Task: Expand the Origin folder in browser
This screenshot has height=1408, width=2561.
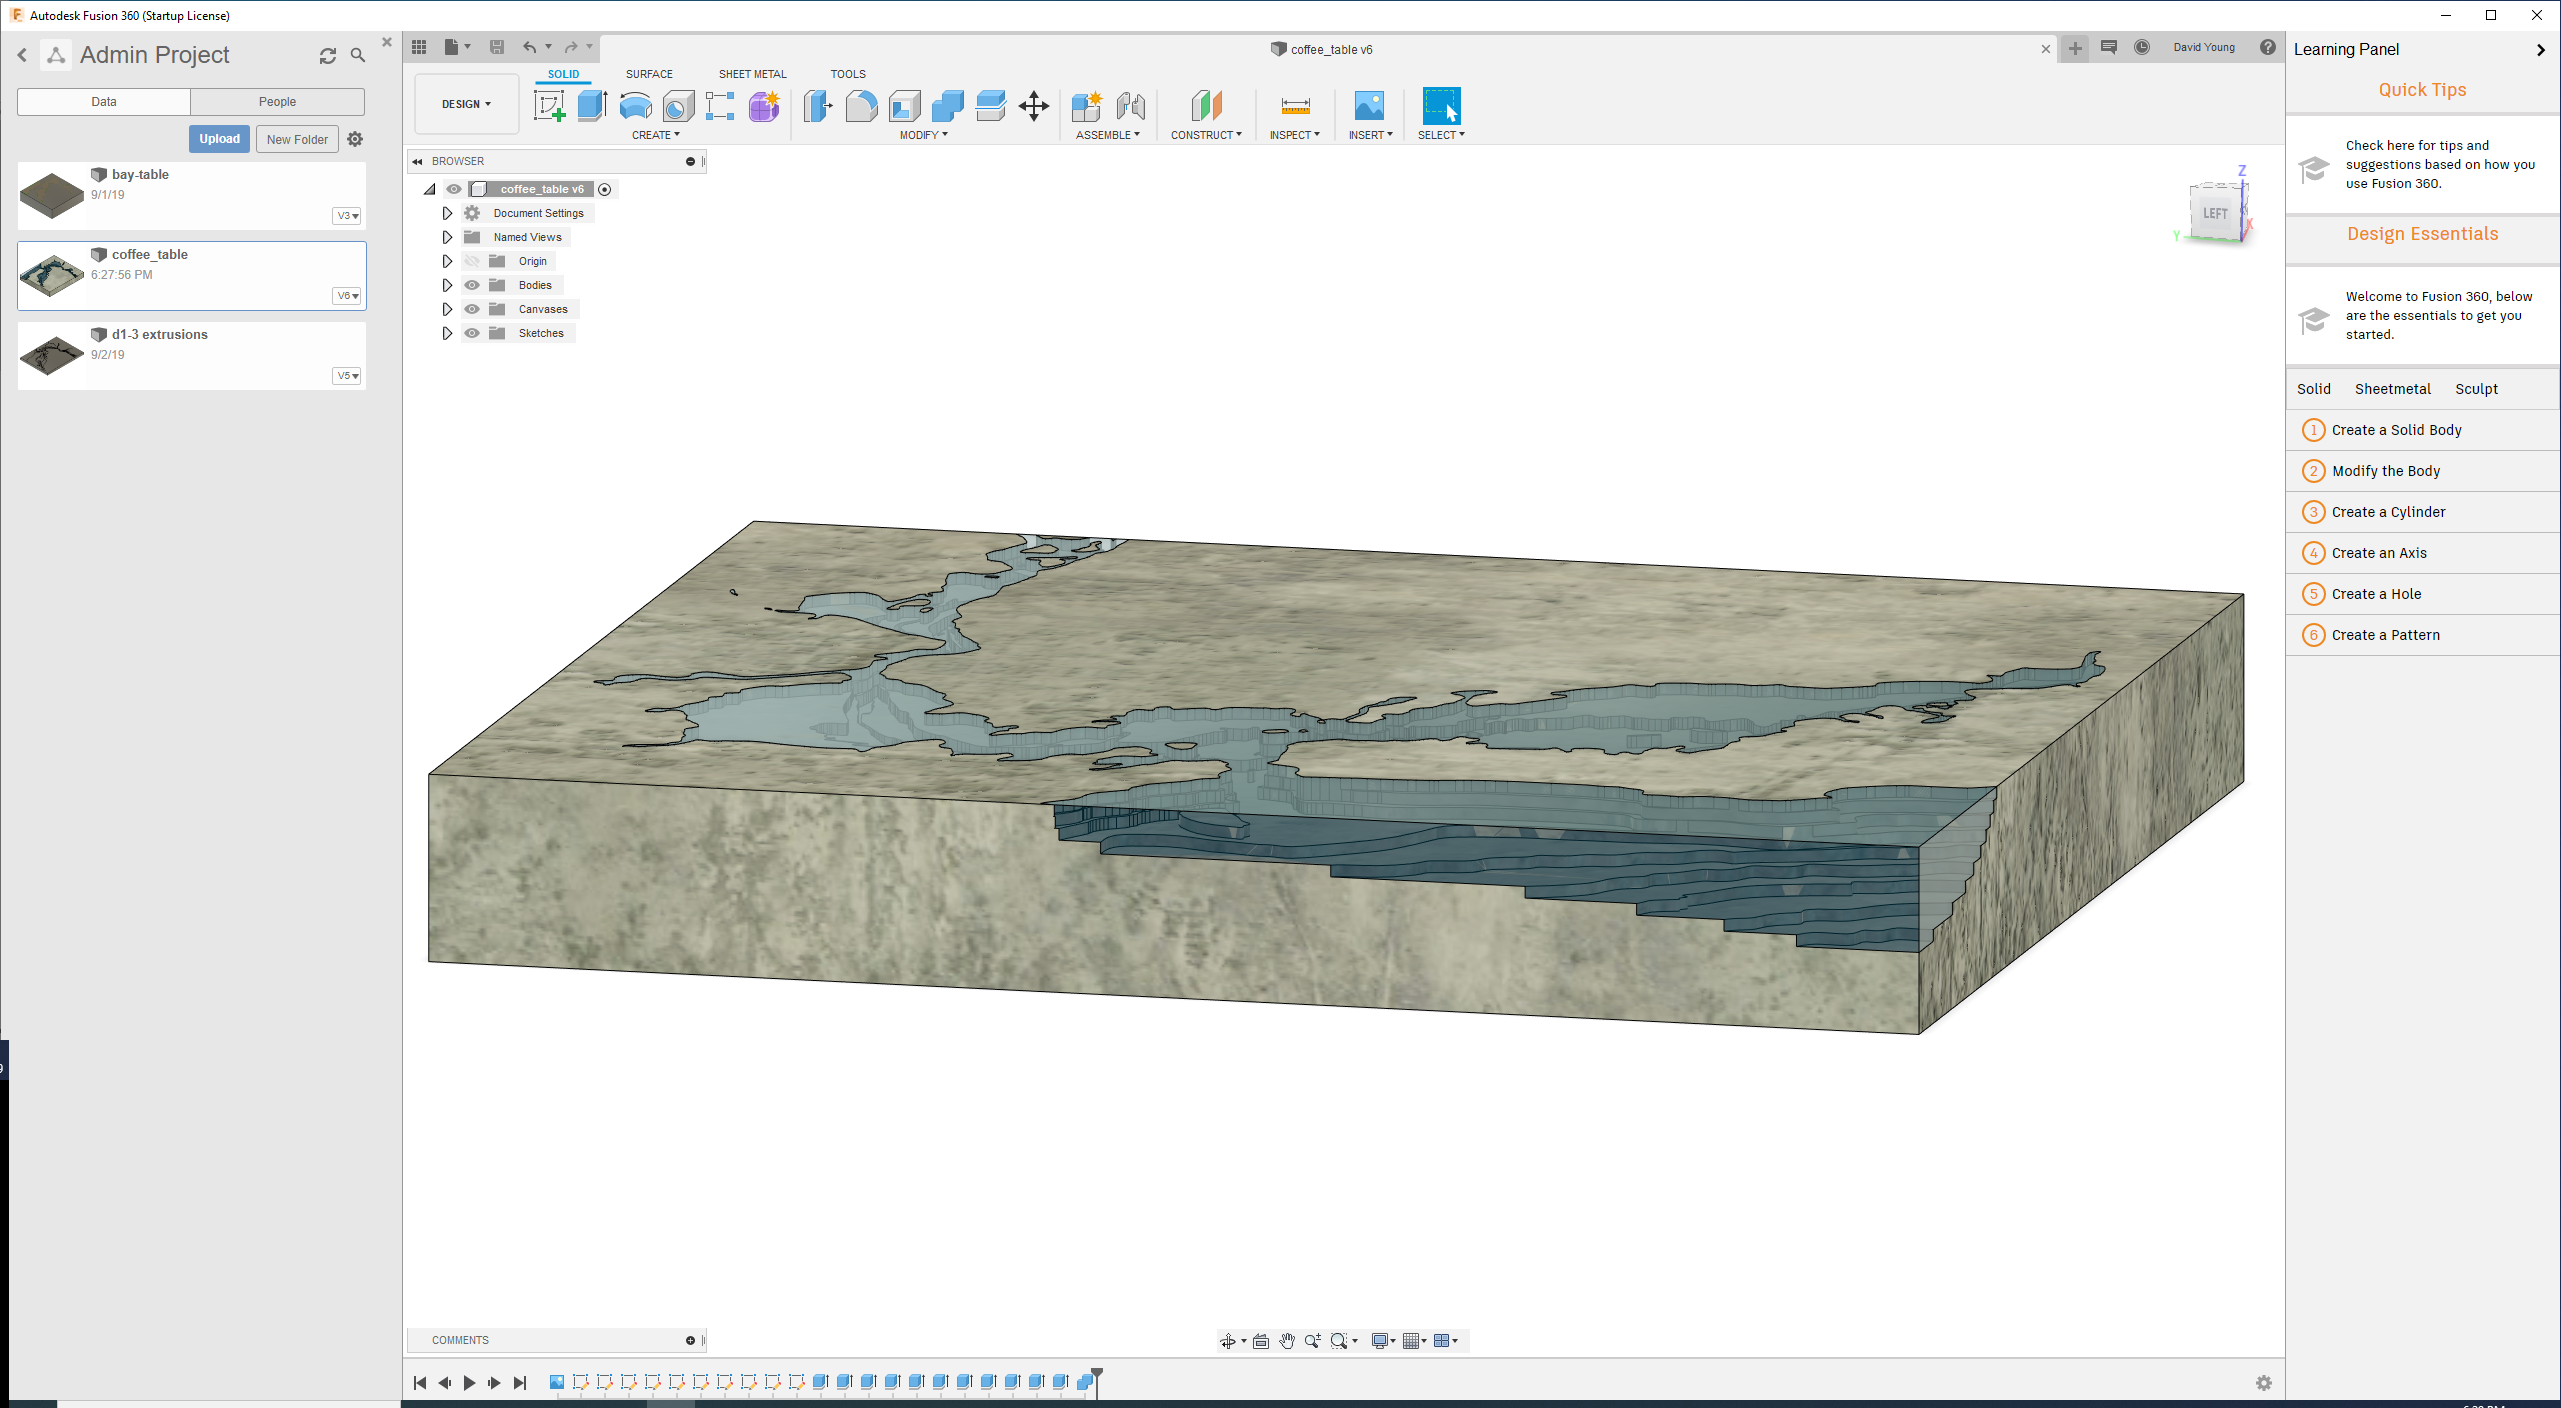Action: pyautogui.click(x=447, y=260)
